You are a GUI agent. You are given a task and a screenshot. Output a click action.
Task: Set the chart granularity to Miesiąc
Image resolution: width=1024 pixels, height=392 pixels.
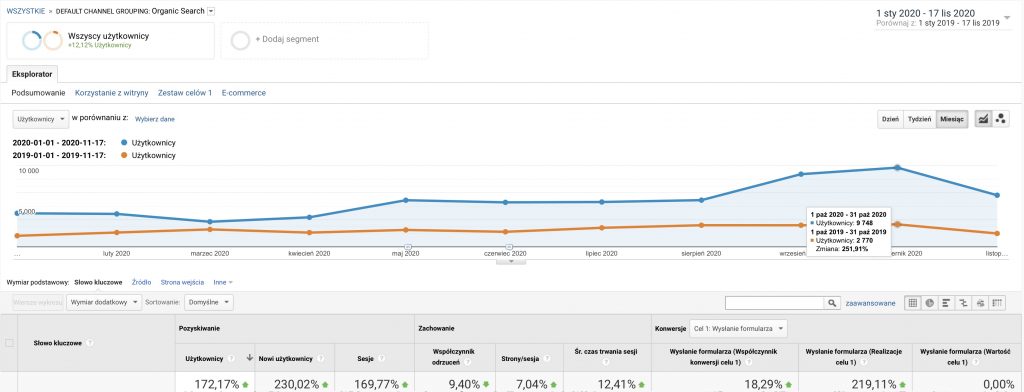(x=953, y=119)
